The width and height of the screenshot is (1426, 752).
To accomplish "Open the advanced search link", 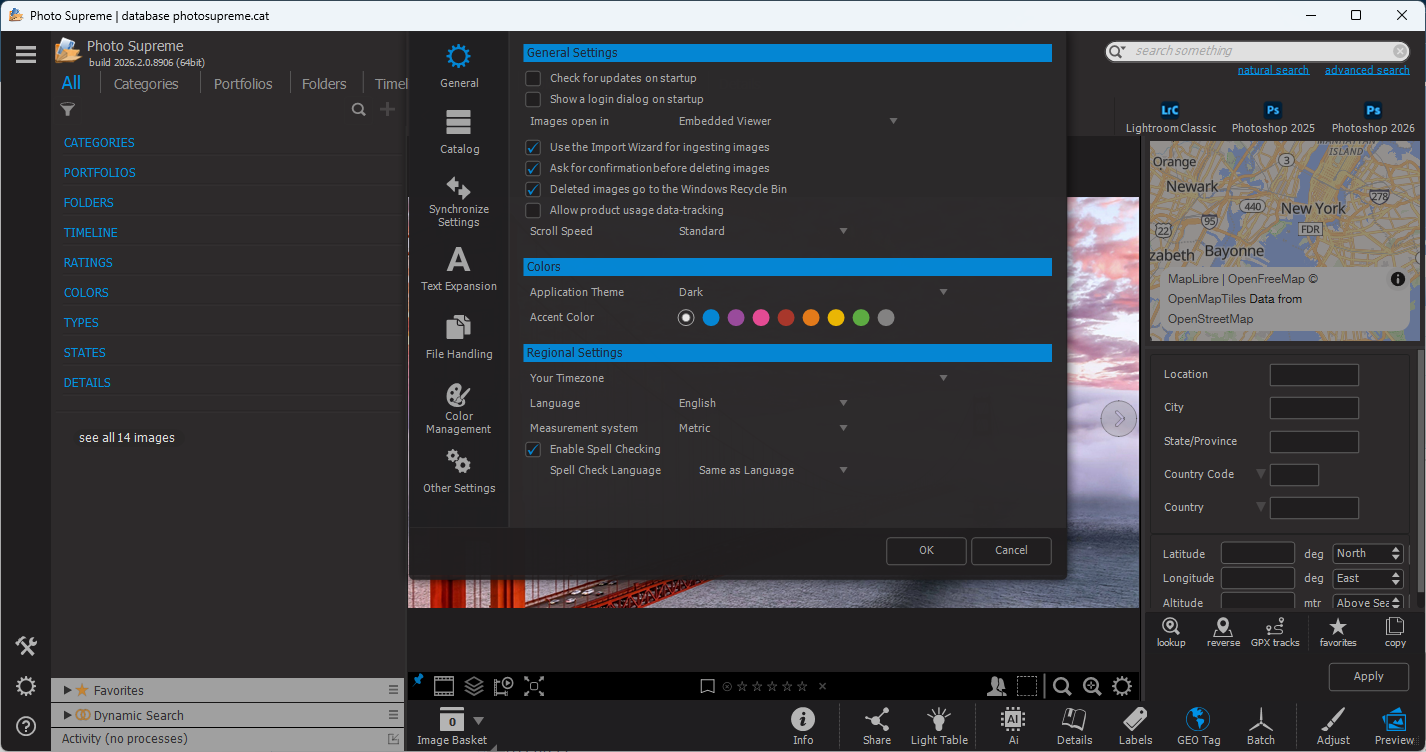I will pyautogui.click(x=1367, y=70).
